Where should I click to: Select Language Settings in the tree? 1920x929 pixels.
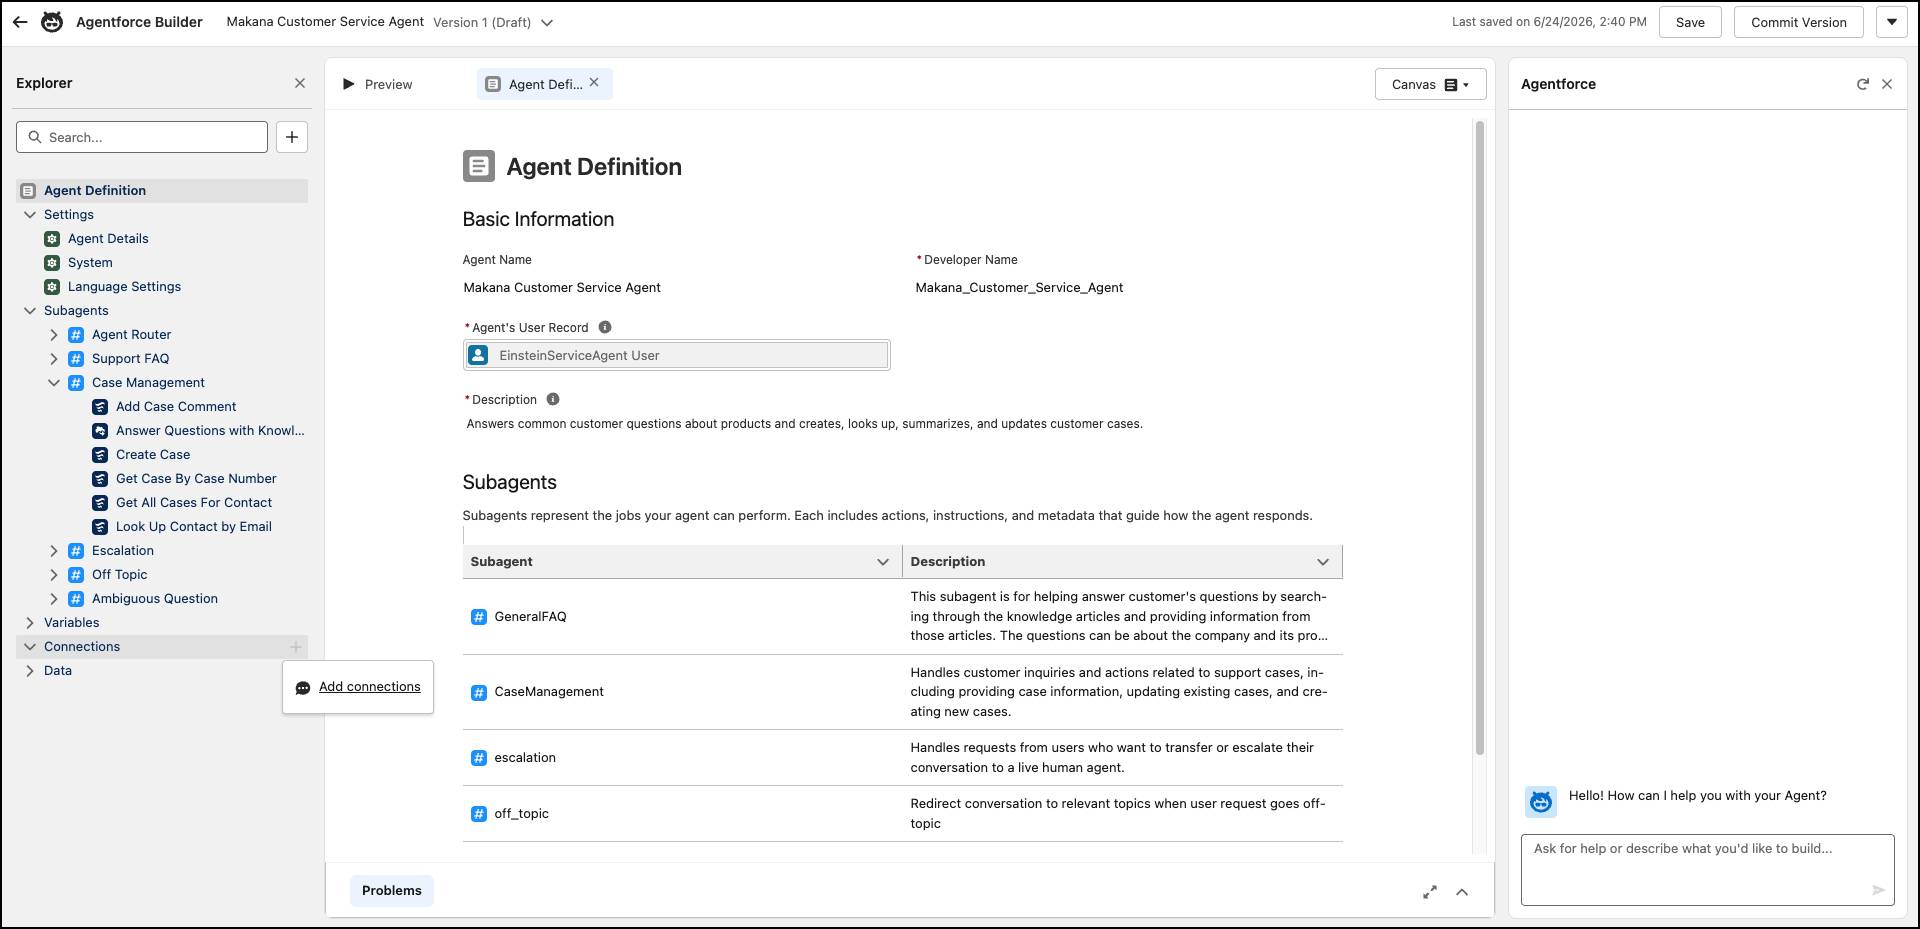(124, 287)
